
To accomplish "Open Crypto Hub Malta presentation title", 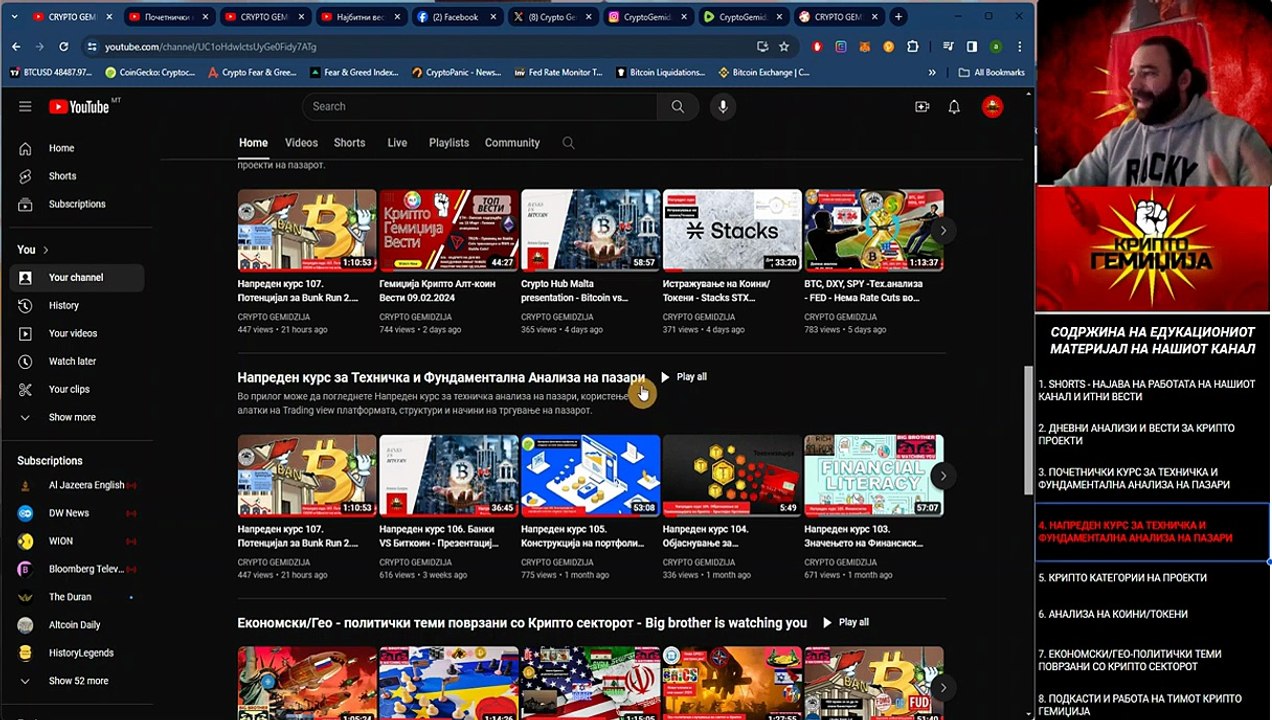I will (575, 291).
